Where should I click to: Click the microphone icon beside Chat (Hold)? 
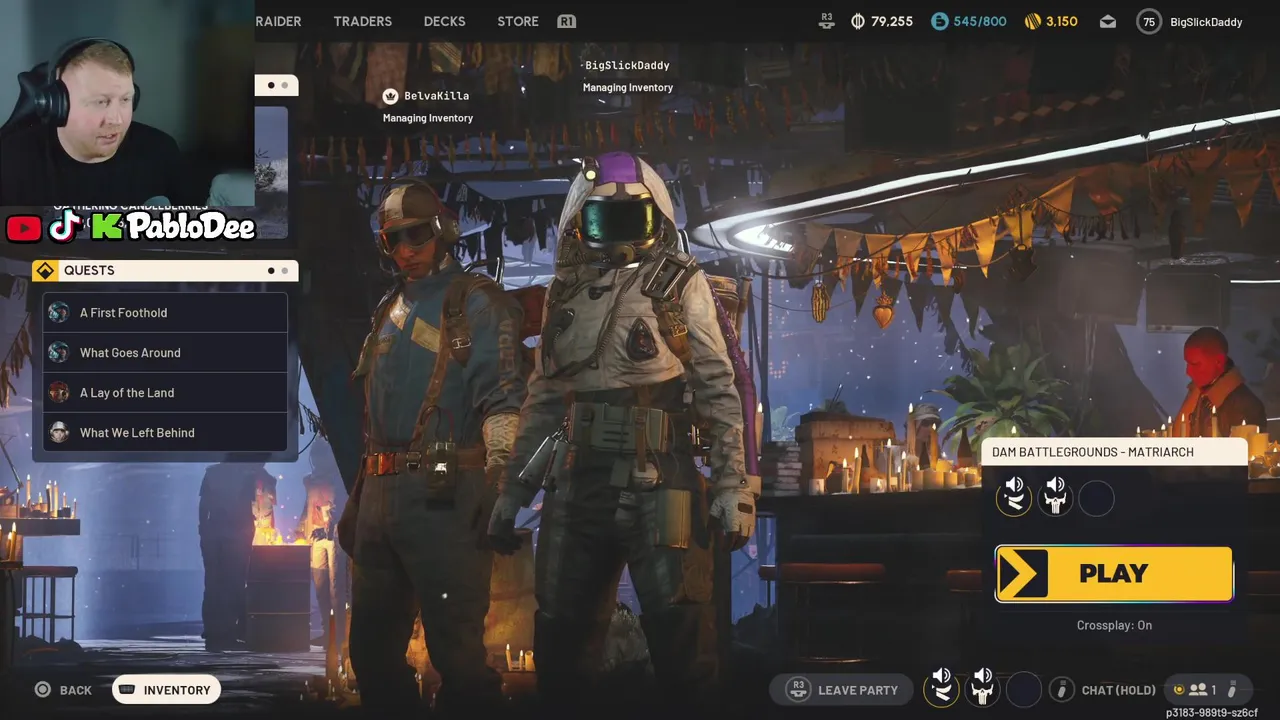coord(1062,690)
